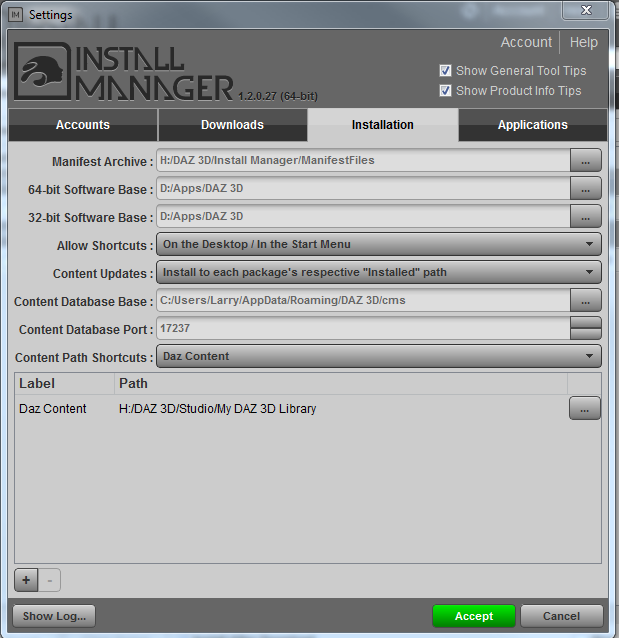Click the Content Database Base path field
The height and width of the screenshot is (638, 619).
click(x=363, y=300)
